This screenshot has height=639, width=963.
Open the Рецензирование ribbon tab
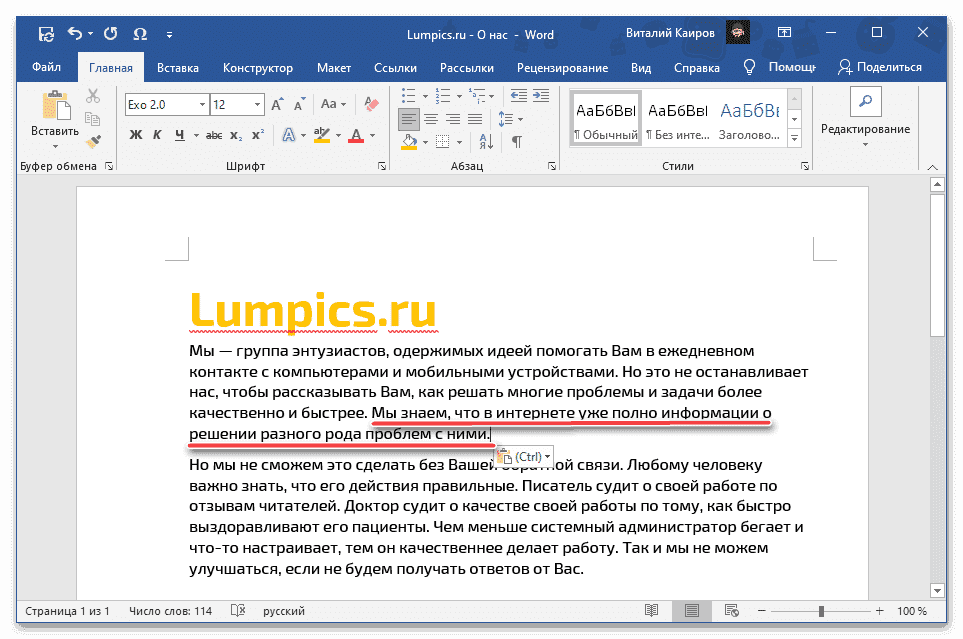coord(563,67)
